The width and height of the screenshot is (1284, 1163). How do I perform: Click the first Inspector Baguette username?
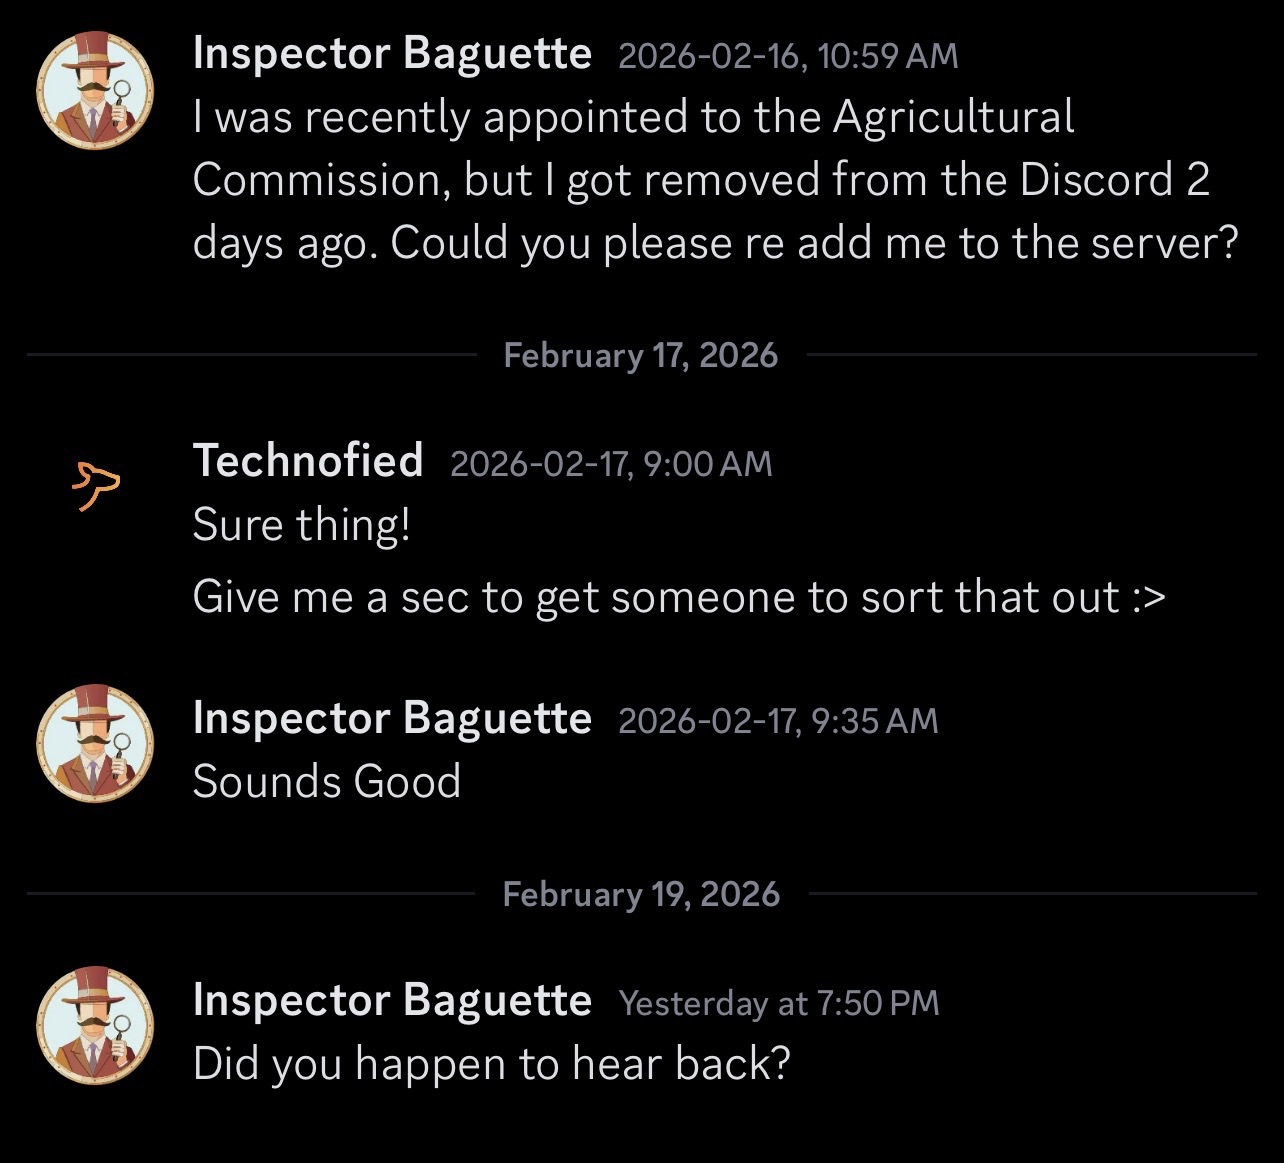tap(392, 53)
